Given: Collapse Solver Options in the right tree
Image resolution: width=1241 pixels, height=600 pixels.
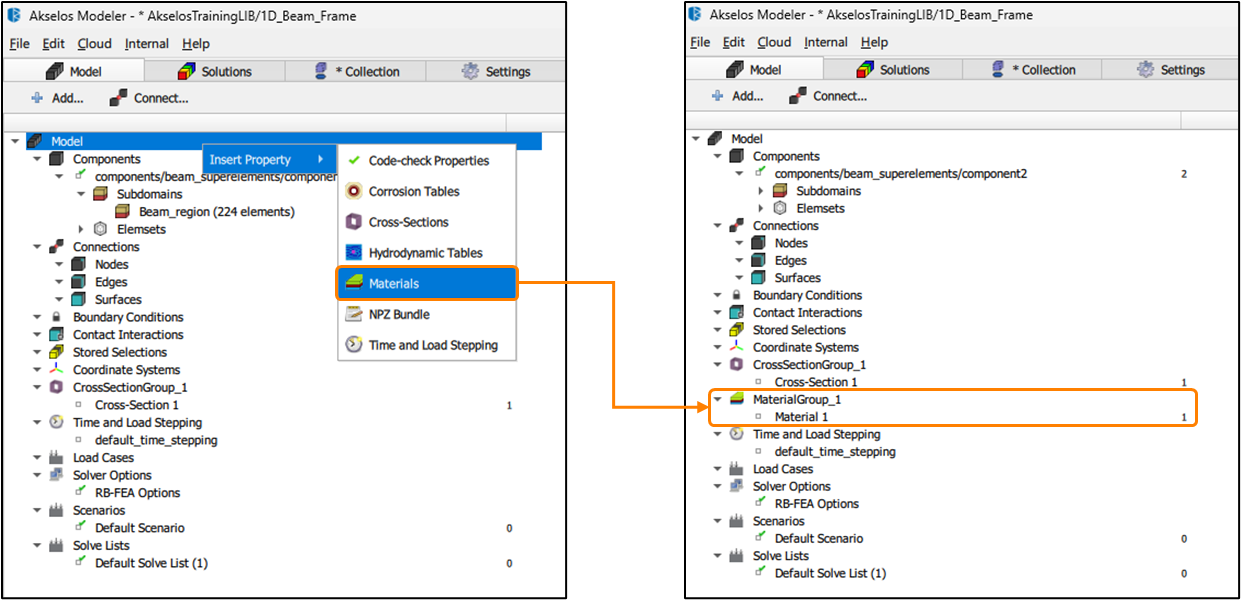Looking at the screenshot, I should pyautogui.click(x=717, y=486).
